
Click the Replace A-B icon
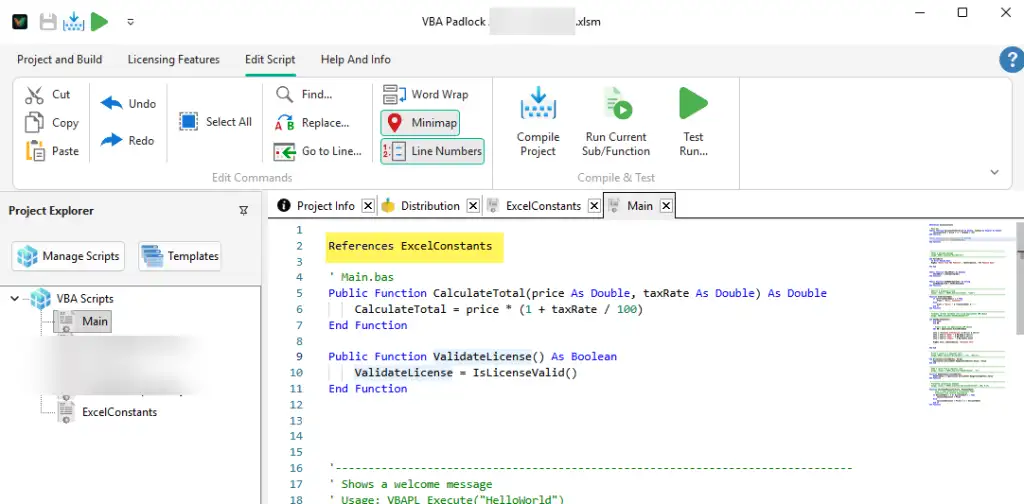285,123
